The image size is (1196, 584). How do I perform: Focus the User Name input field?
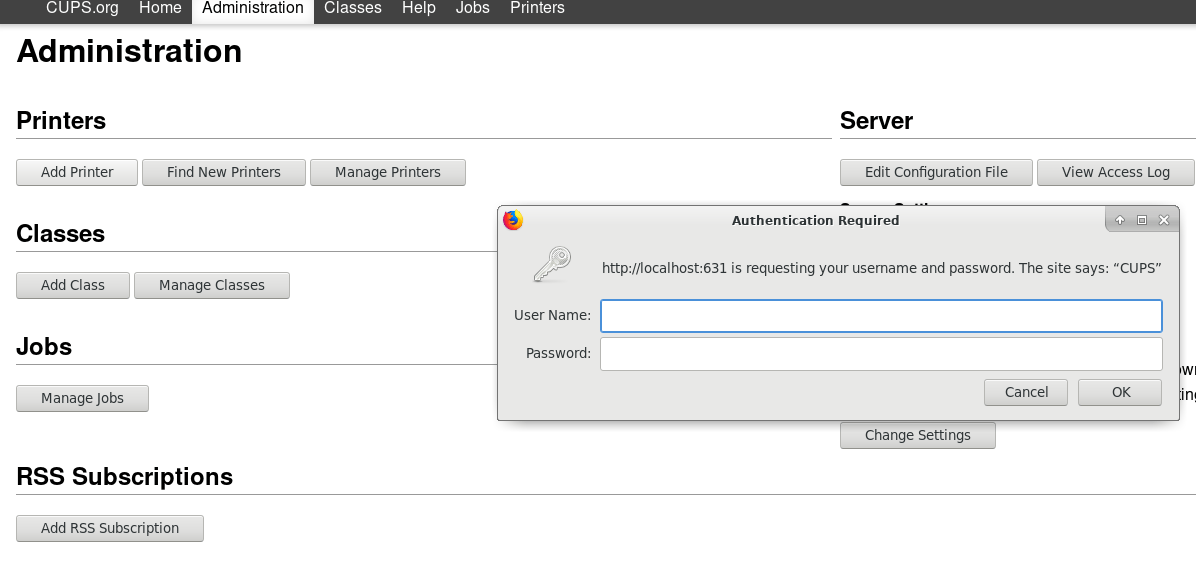pos(881,316)
